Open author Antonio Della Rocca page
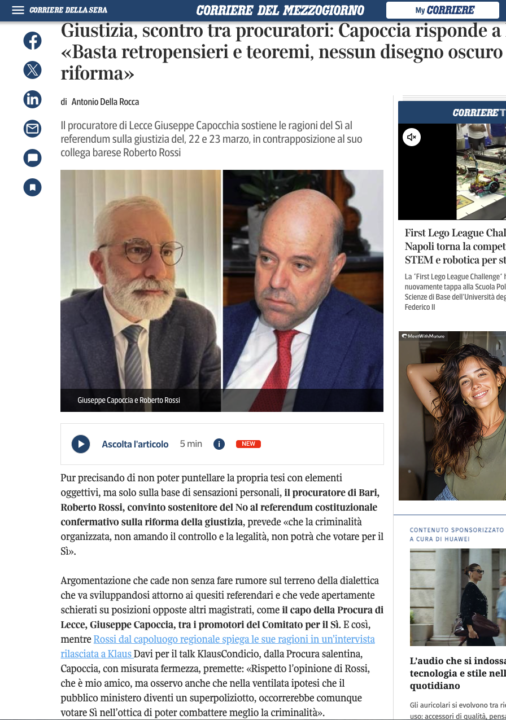This screenshot has height=720, width=506. point(105,102)
